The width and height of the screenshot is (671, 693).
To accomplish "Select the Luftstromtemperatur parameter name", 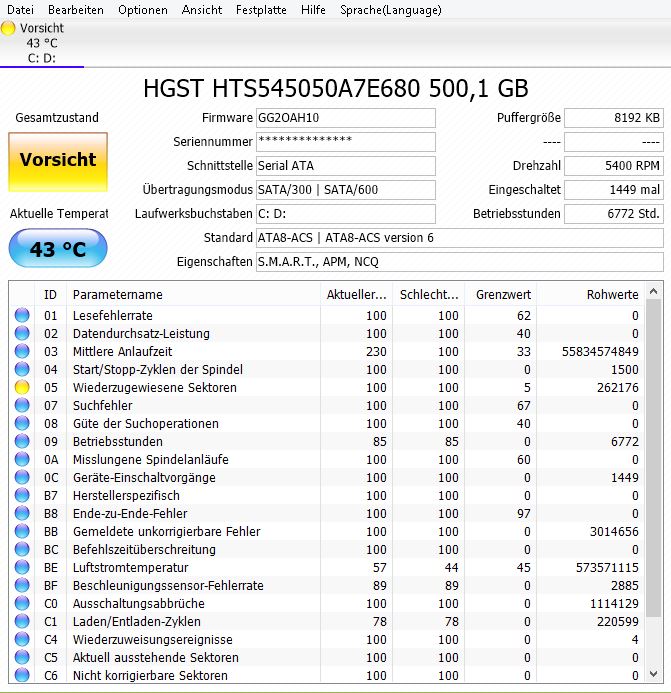I will pos(130,567).
